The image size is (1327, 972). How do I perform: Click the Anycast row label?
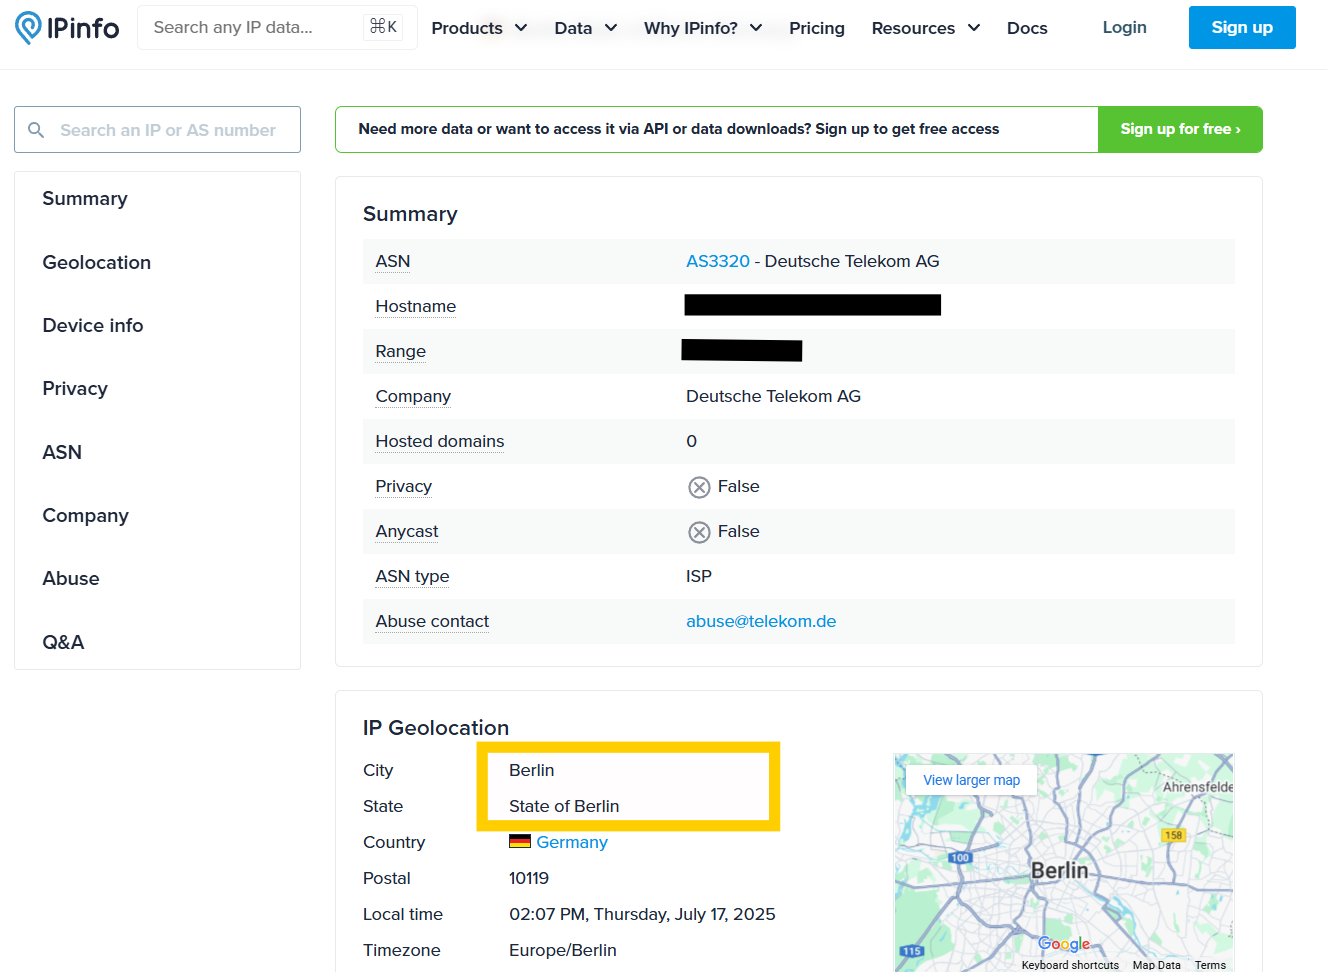[407, 531]
